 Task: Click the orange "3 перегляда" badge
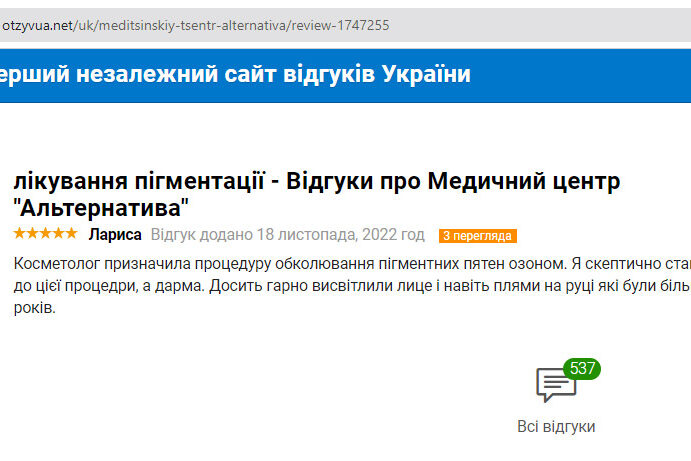pyautogui.click(x=477, y=236)
